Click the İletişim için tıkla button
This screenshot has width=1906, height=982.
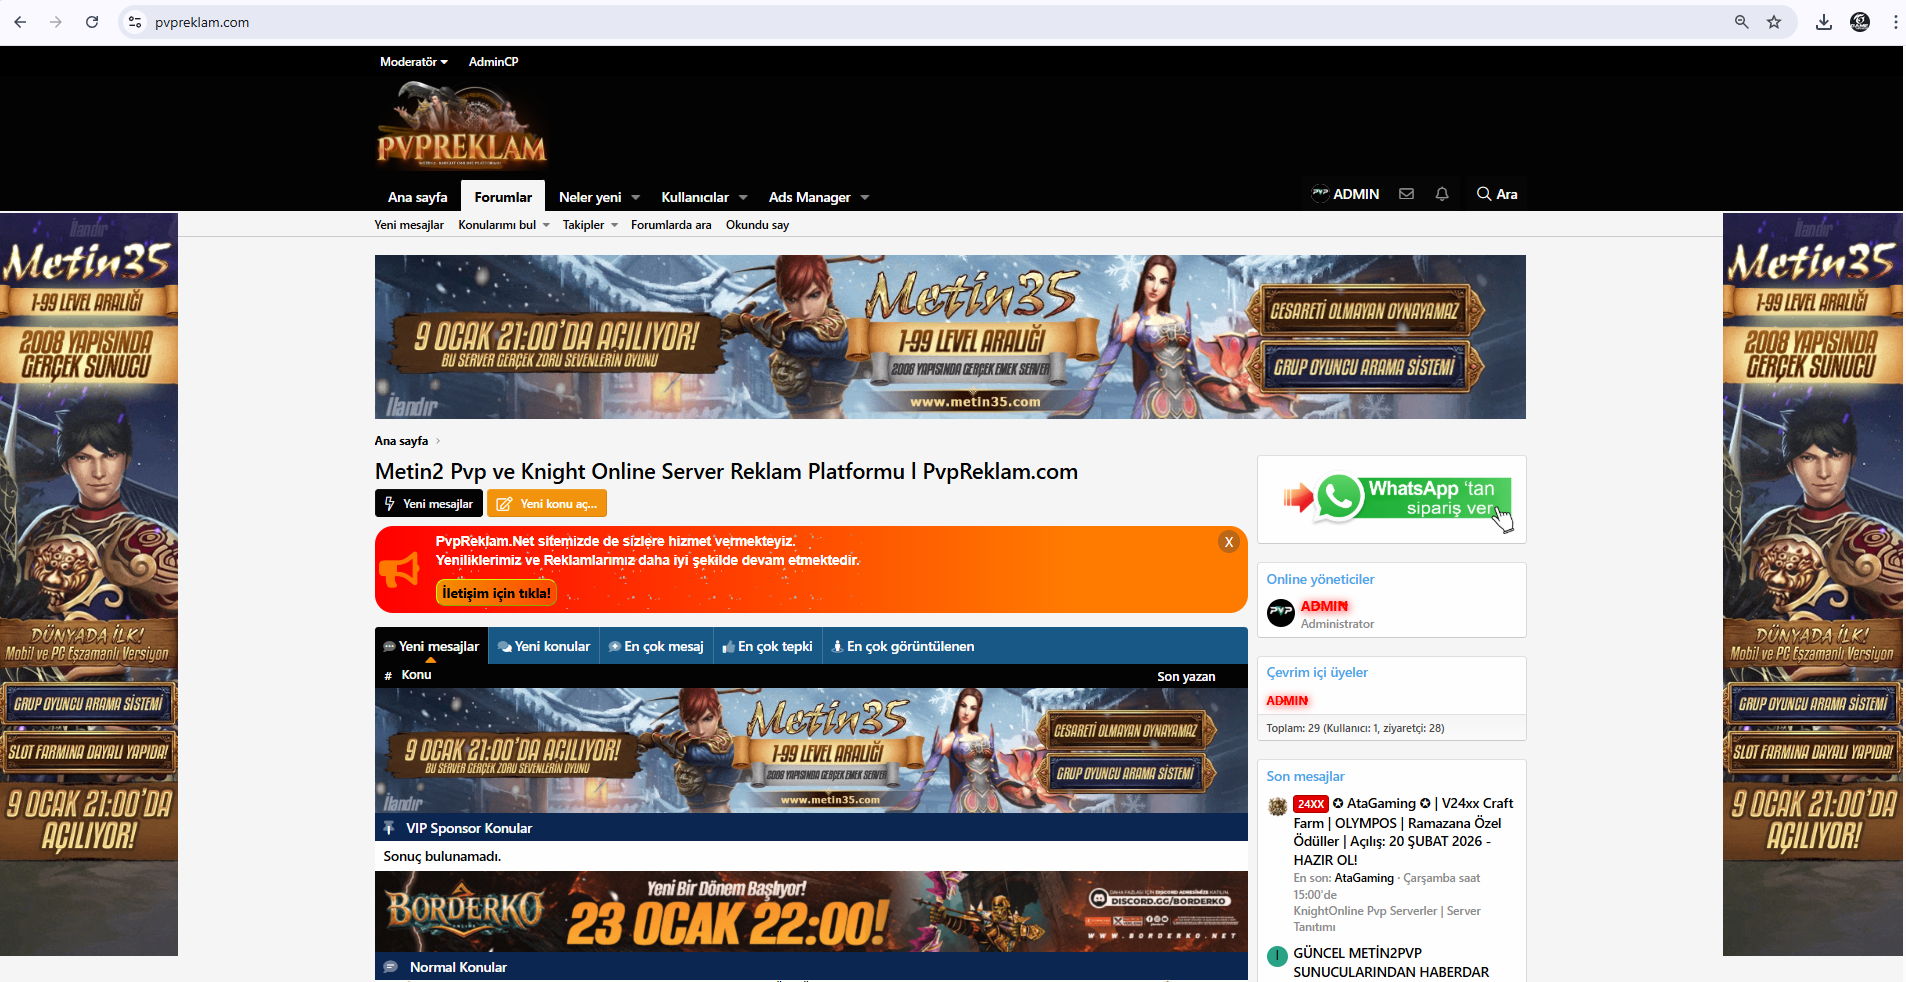pyautogui.click(x=496, y=593)
